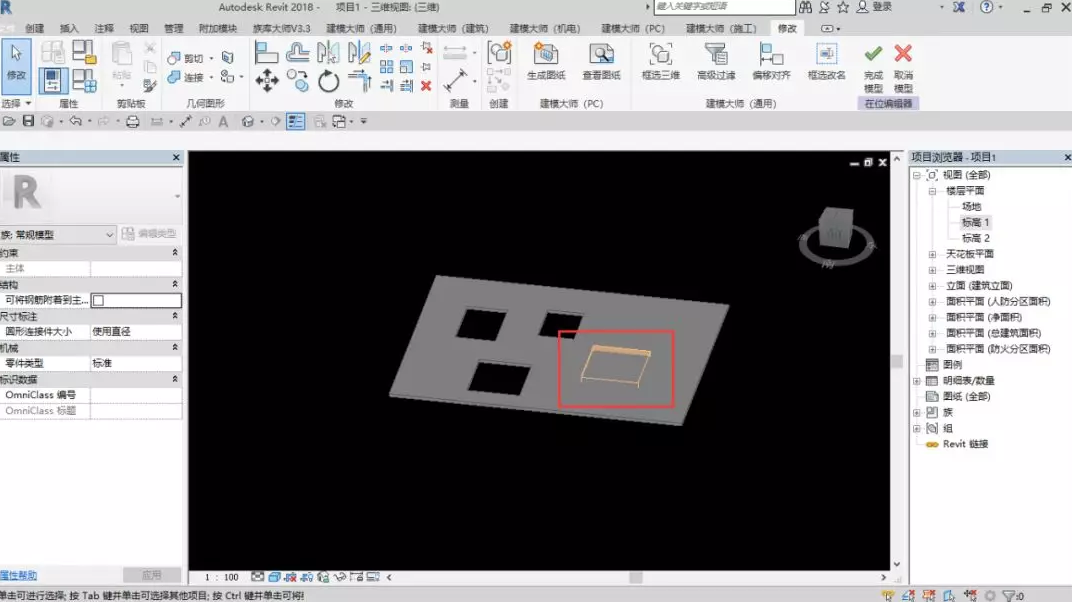
Task: Click the Offset tool icon
Action: pyautogui.click(x=297, y=53)
